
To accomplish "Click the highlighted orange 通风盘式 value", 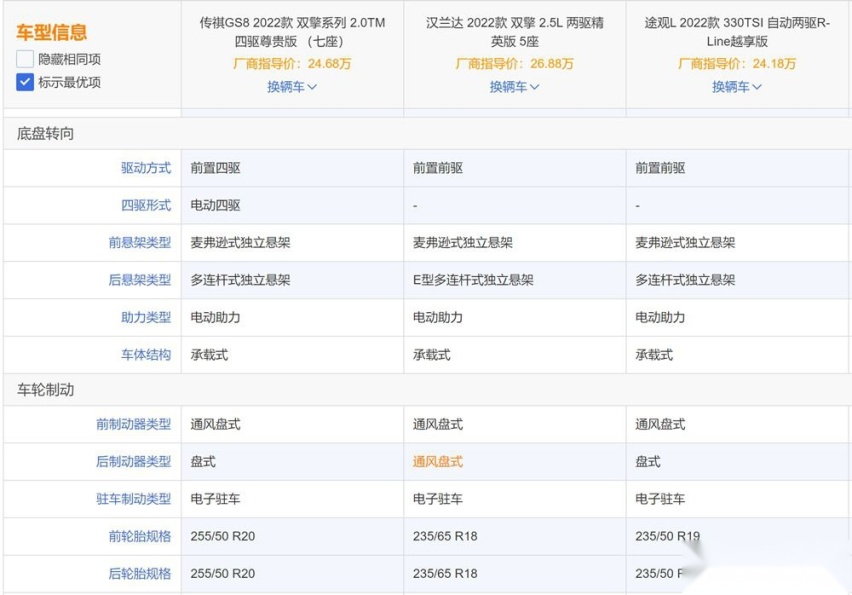I will (x=437, y=462).
